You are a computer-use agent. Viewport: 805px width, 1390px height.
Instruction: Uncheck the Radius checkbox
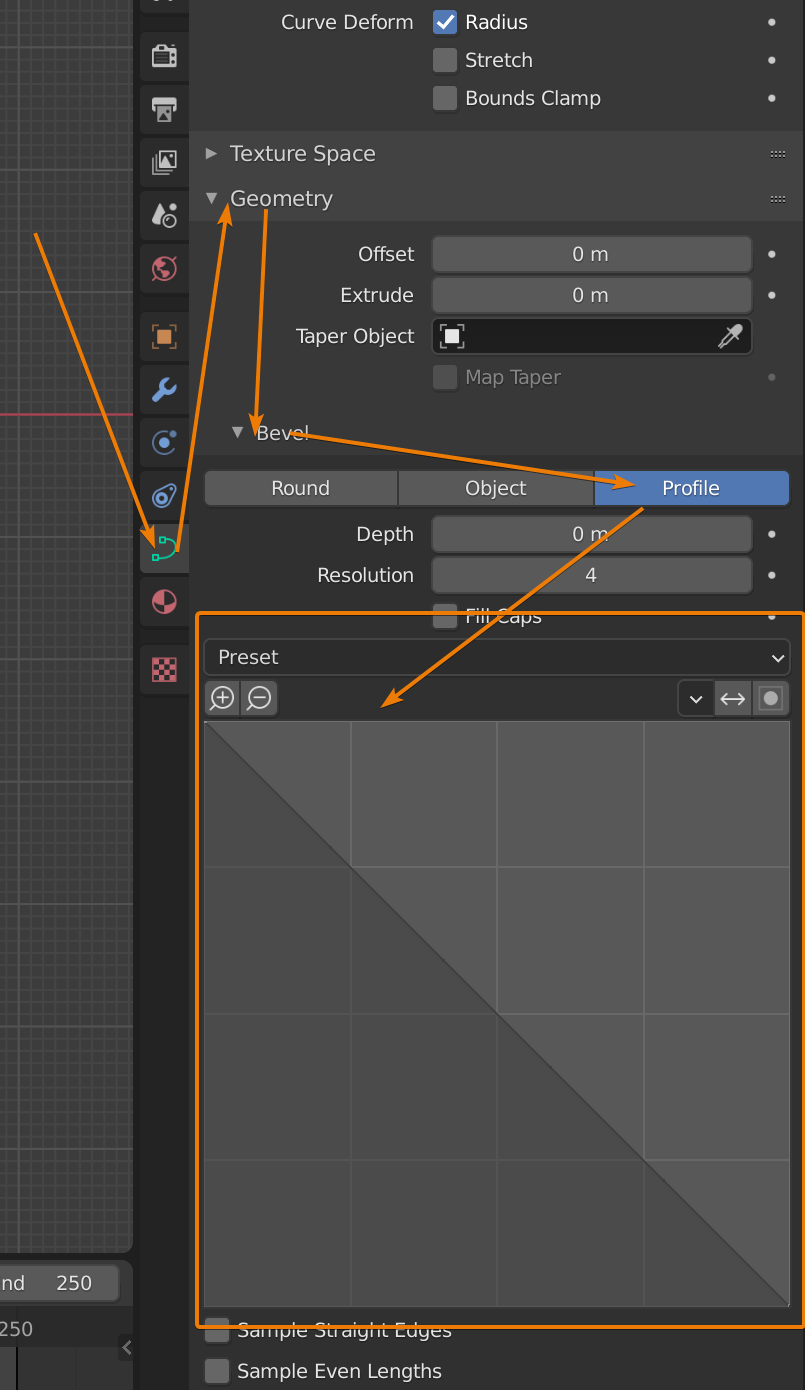pyautogui.click(x=445, y=22)
